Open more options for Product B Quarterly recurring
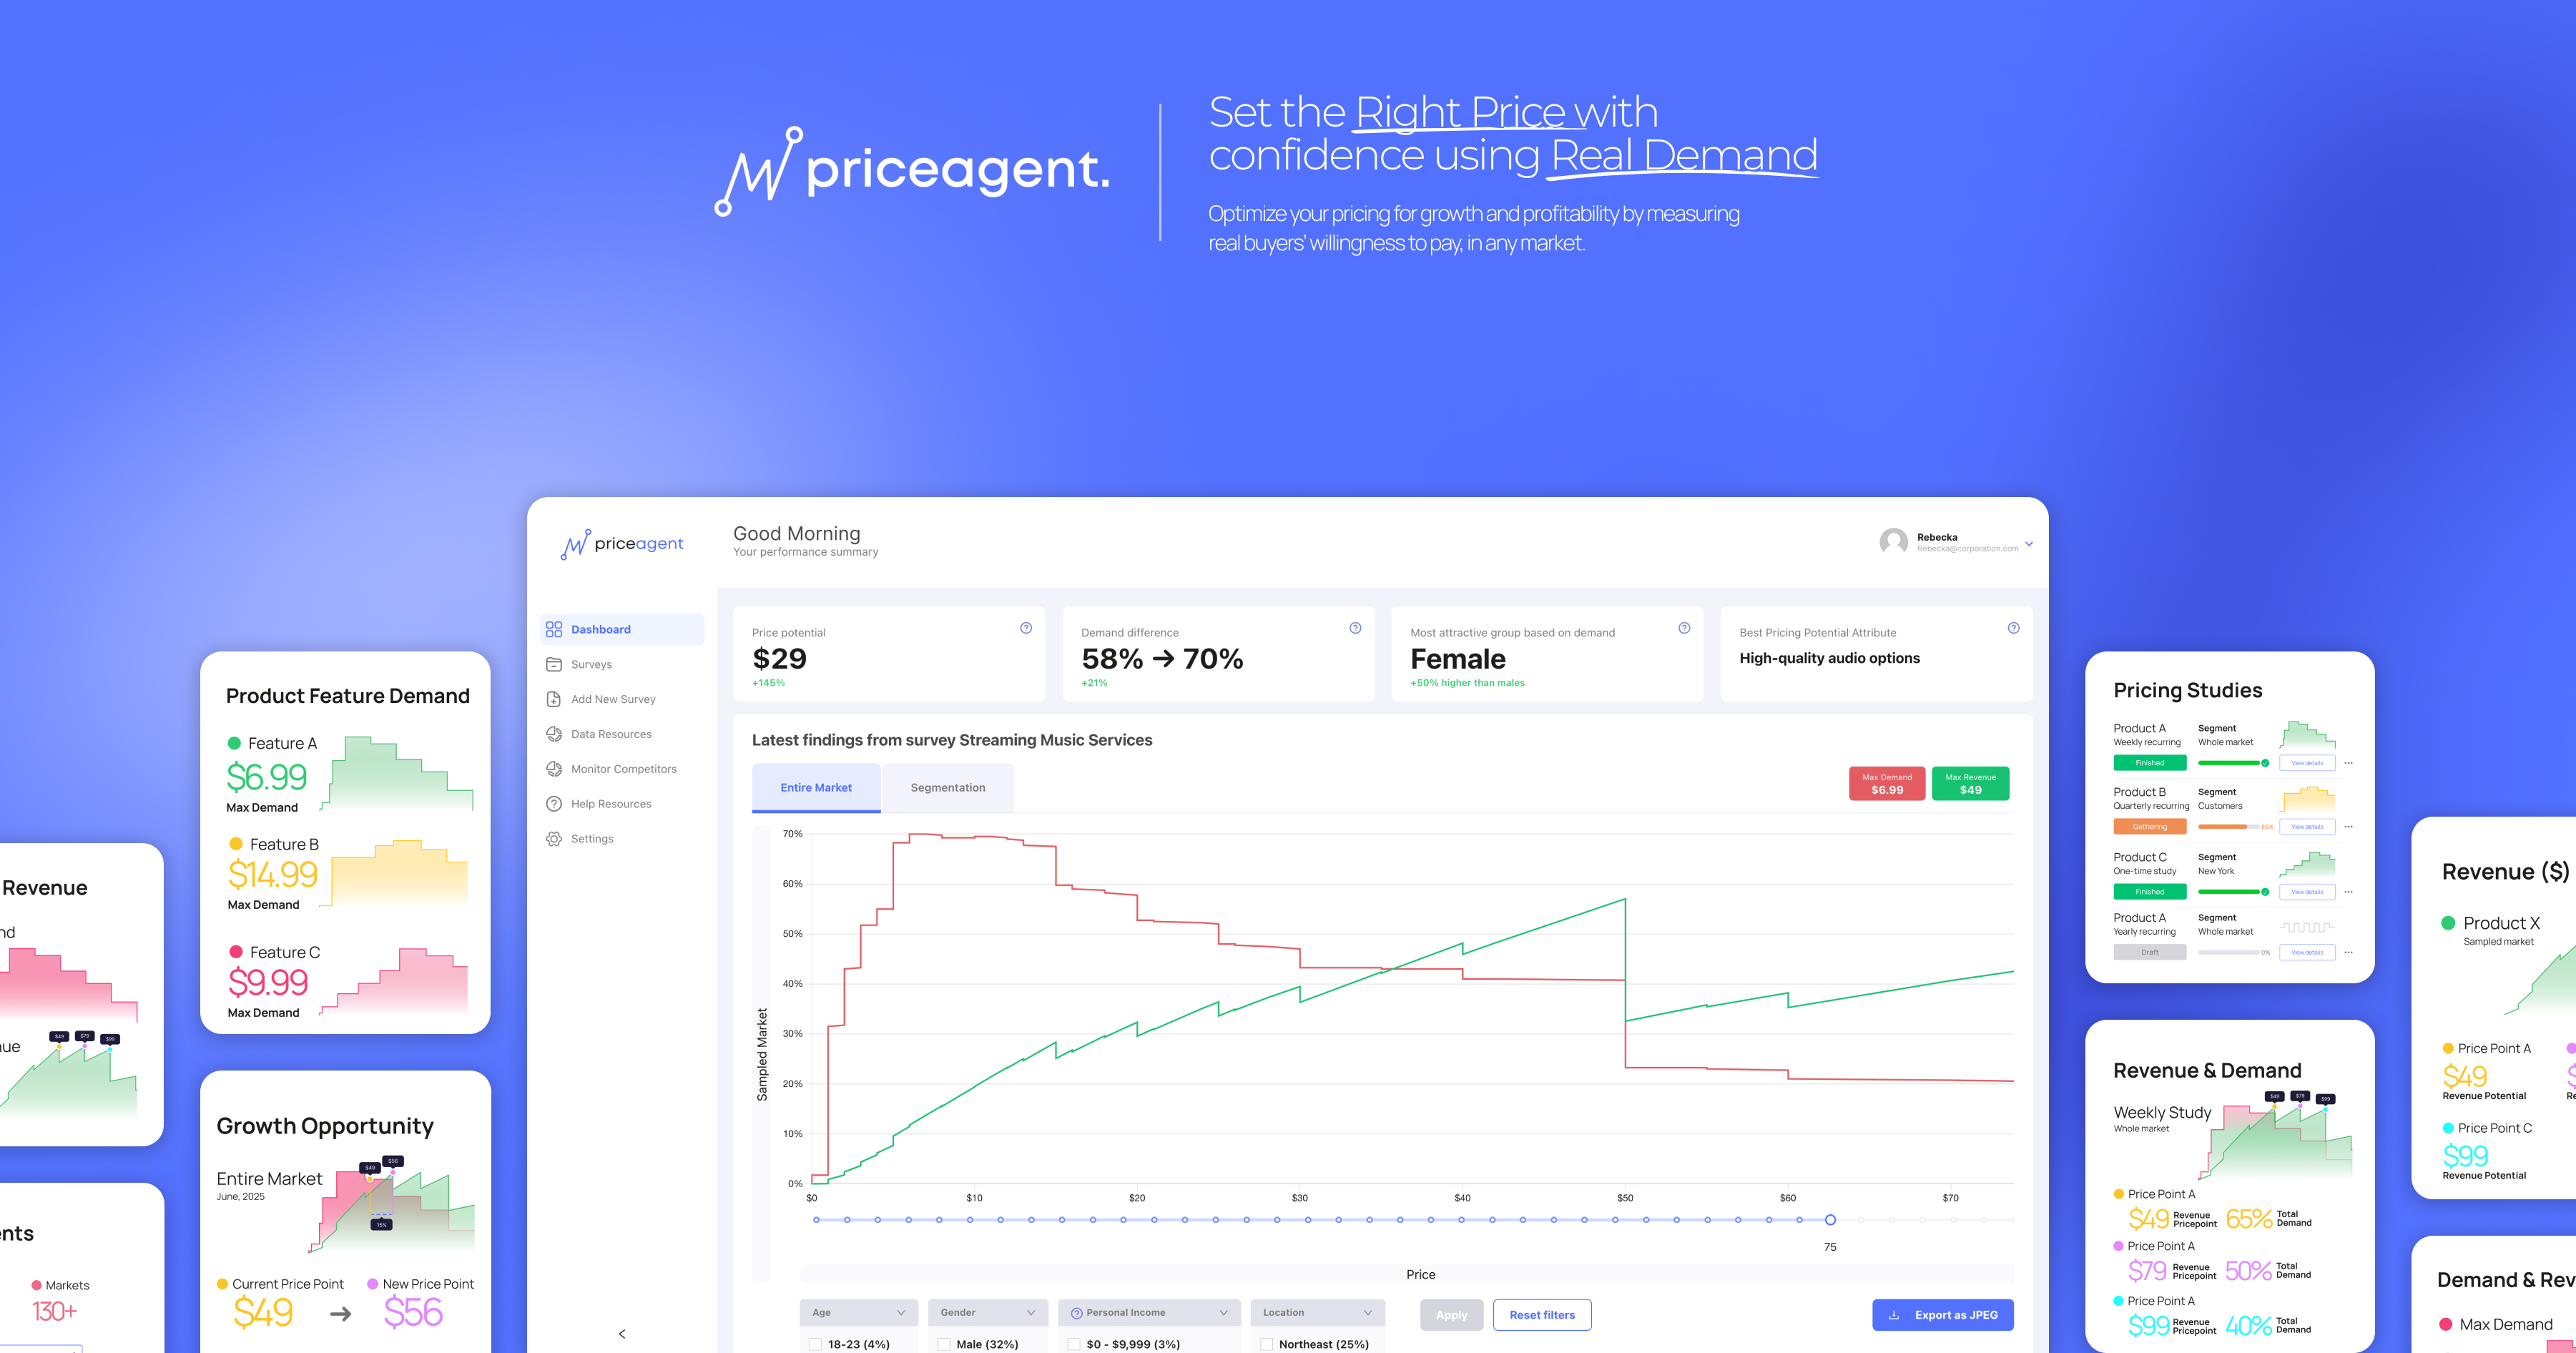This screenshot has height=1353, width=2576. [x=2348, y=827]
